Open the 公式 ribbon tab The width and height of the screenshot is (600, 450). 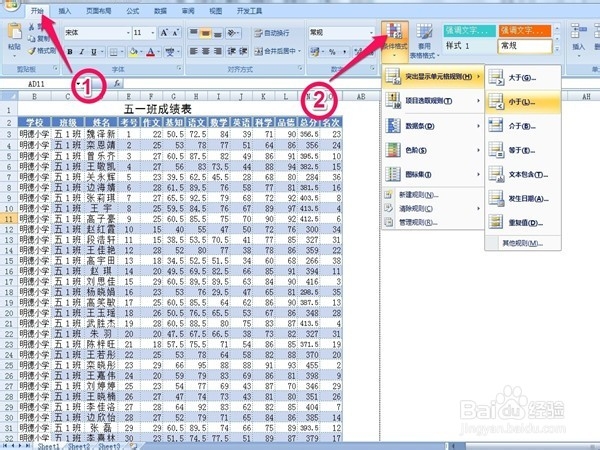click(132, 11)
